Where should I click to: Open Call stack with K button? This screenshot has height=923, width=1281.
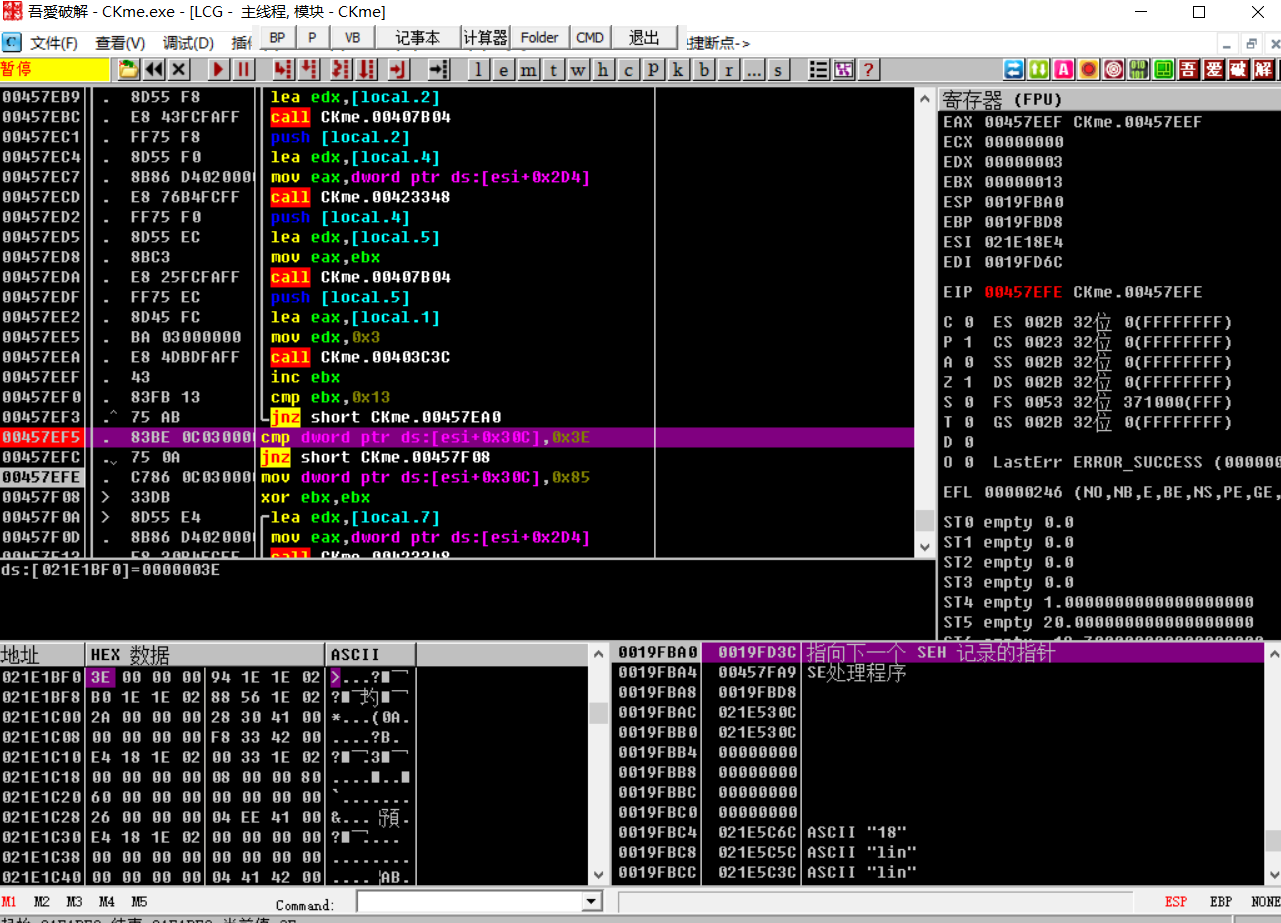click(678, 70)
